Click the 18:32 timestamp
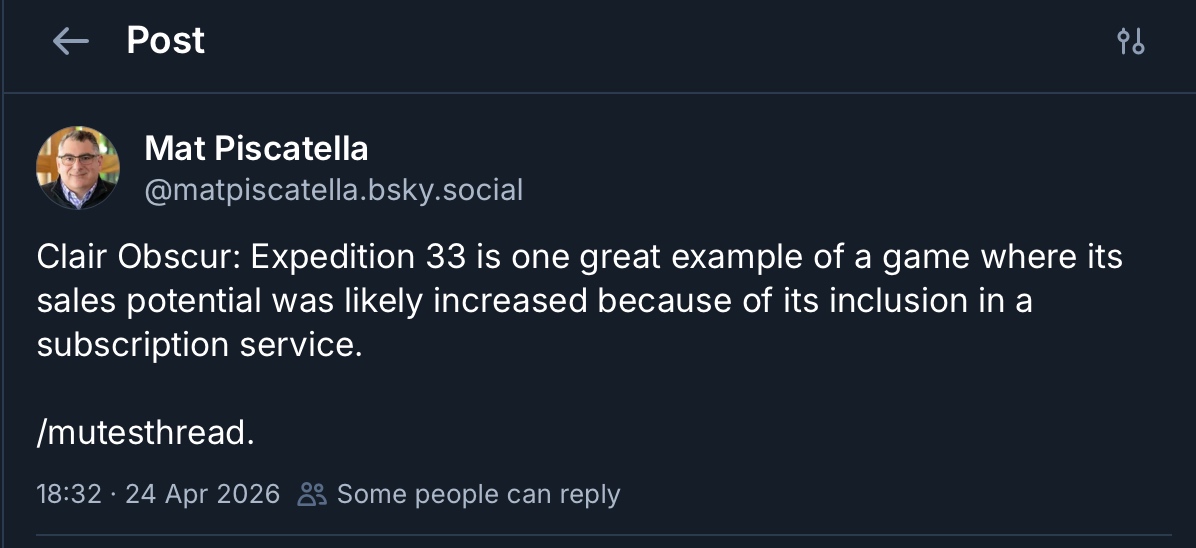 pyautogui.click(x=68, y=494)
